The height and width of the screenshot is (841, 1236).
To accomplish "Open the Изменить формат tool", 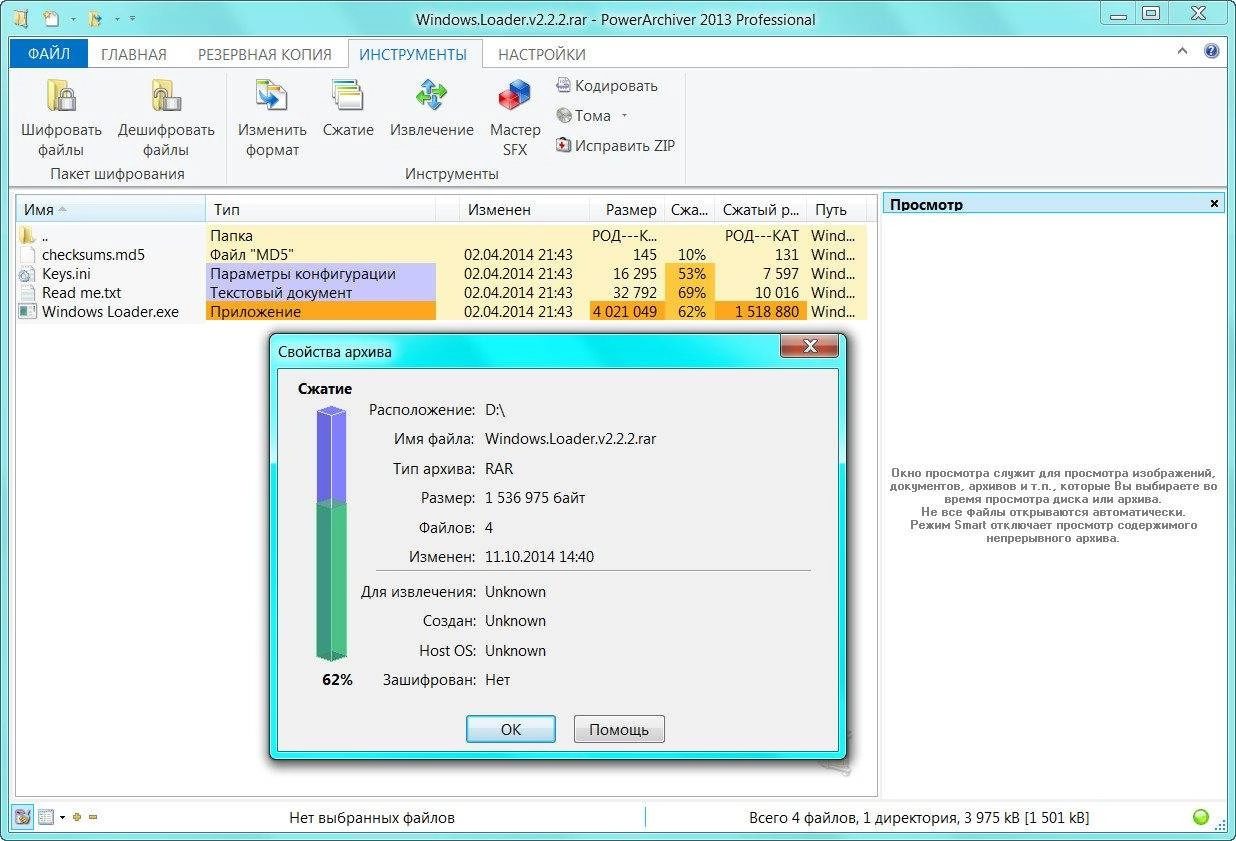I will [272, 118].
